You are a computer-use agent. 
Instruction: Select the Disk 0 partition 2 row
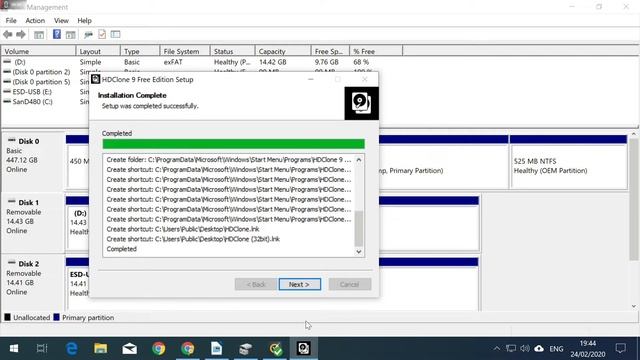41,72
